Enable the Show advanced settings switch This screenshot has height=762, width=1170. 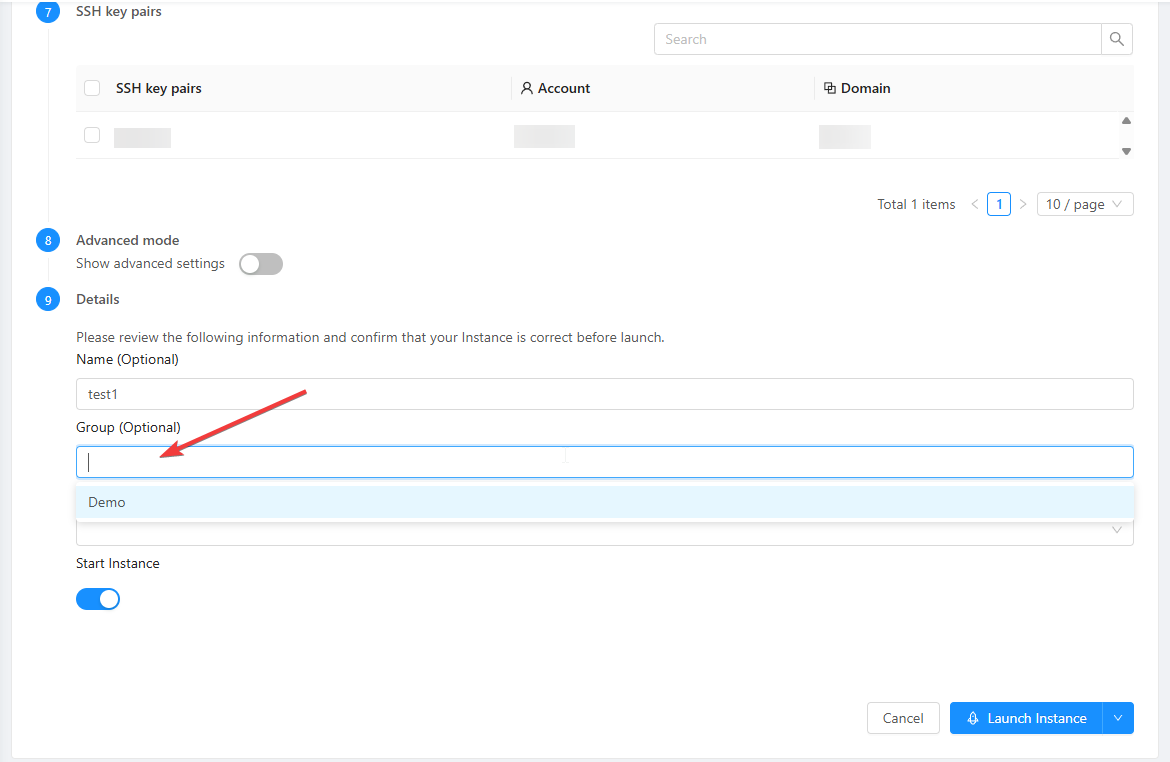click(261, 264)
